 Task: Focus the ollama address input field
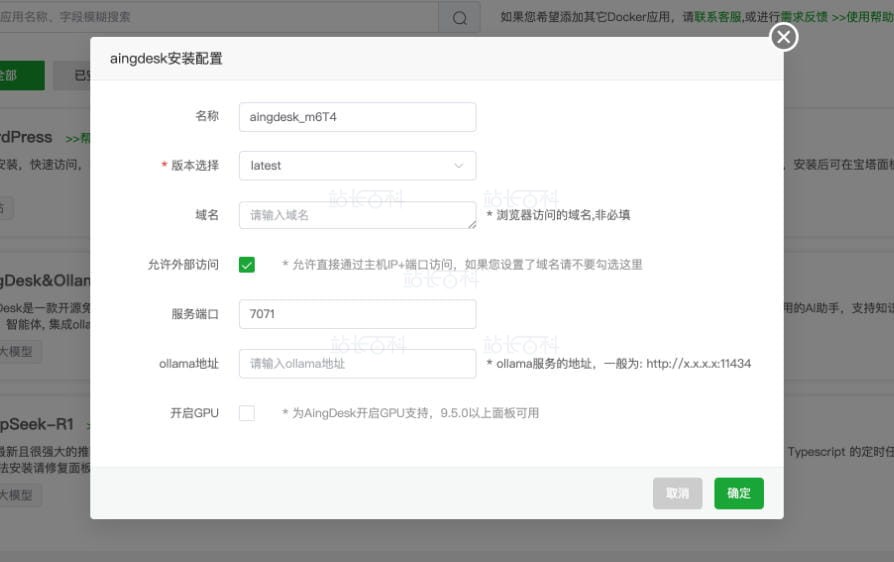357,364
